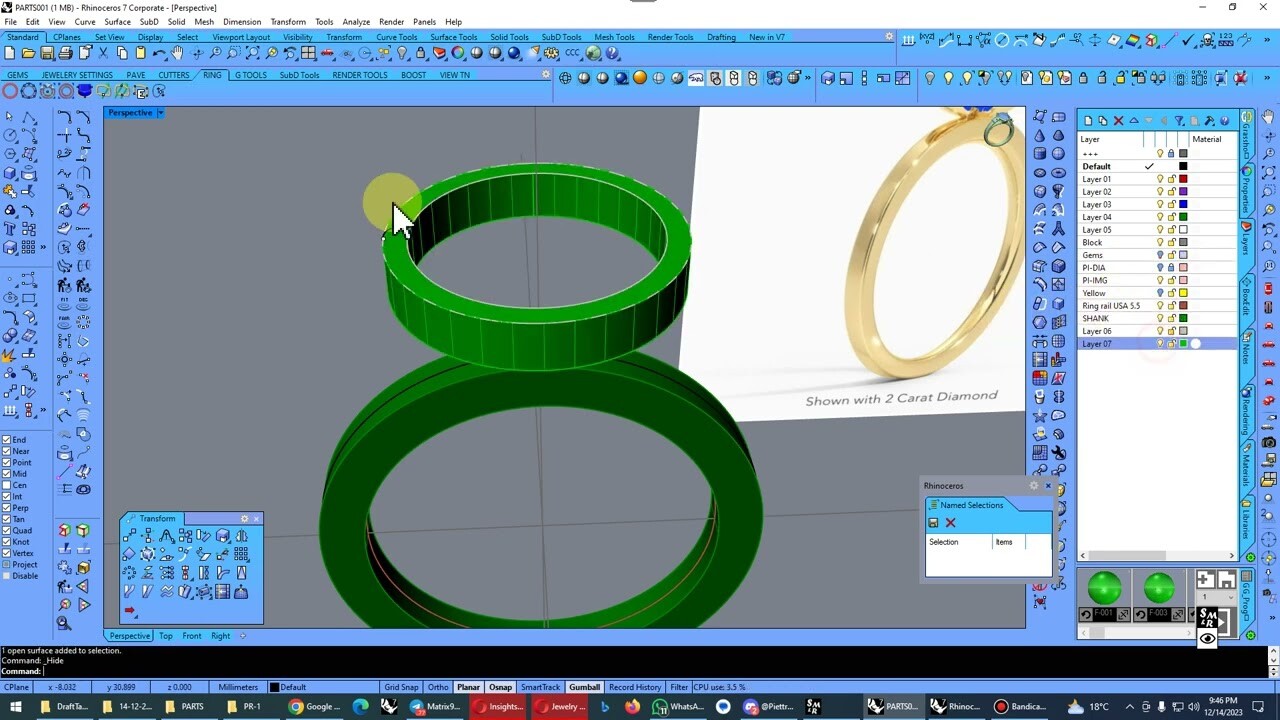Click the delete layer X icon
The height and width of the screenshot is (720, 1280).
coord(1118,120)
